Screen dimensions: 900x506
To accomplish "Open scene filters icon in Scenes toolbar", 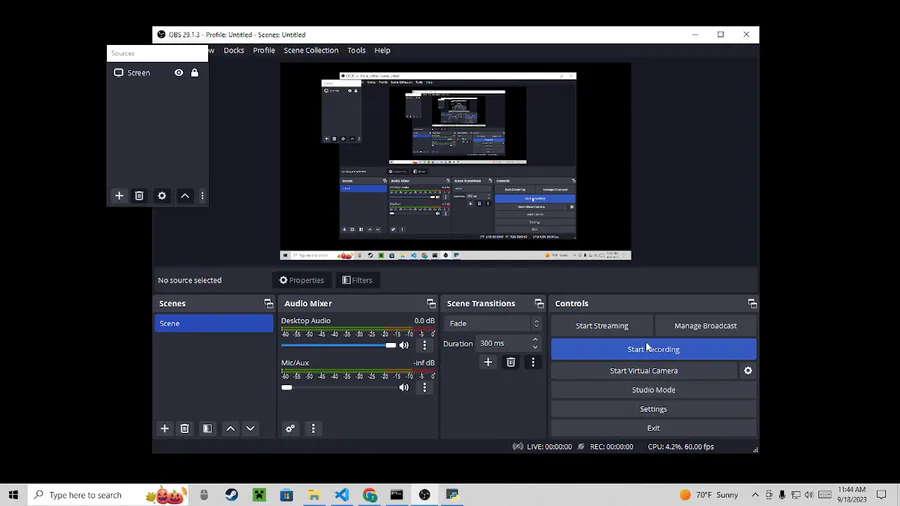I will click(x=208, y=429).
